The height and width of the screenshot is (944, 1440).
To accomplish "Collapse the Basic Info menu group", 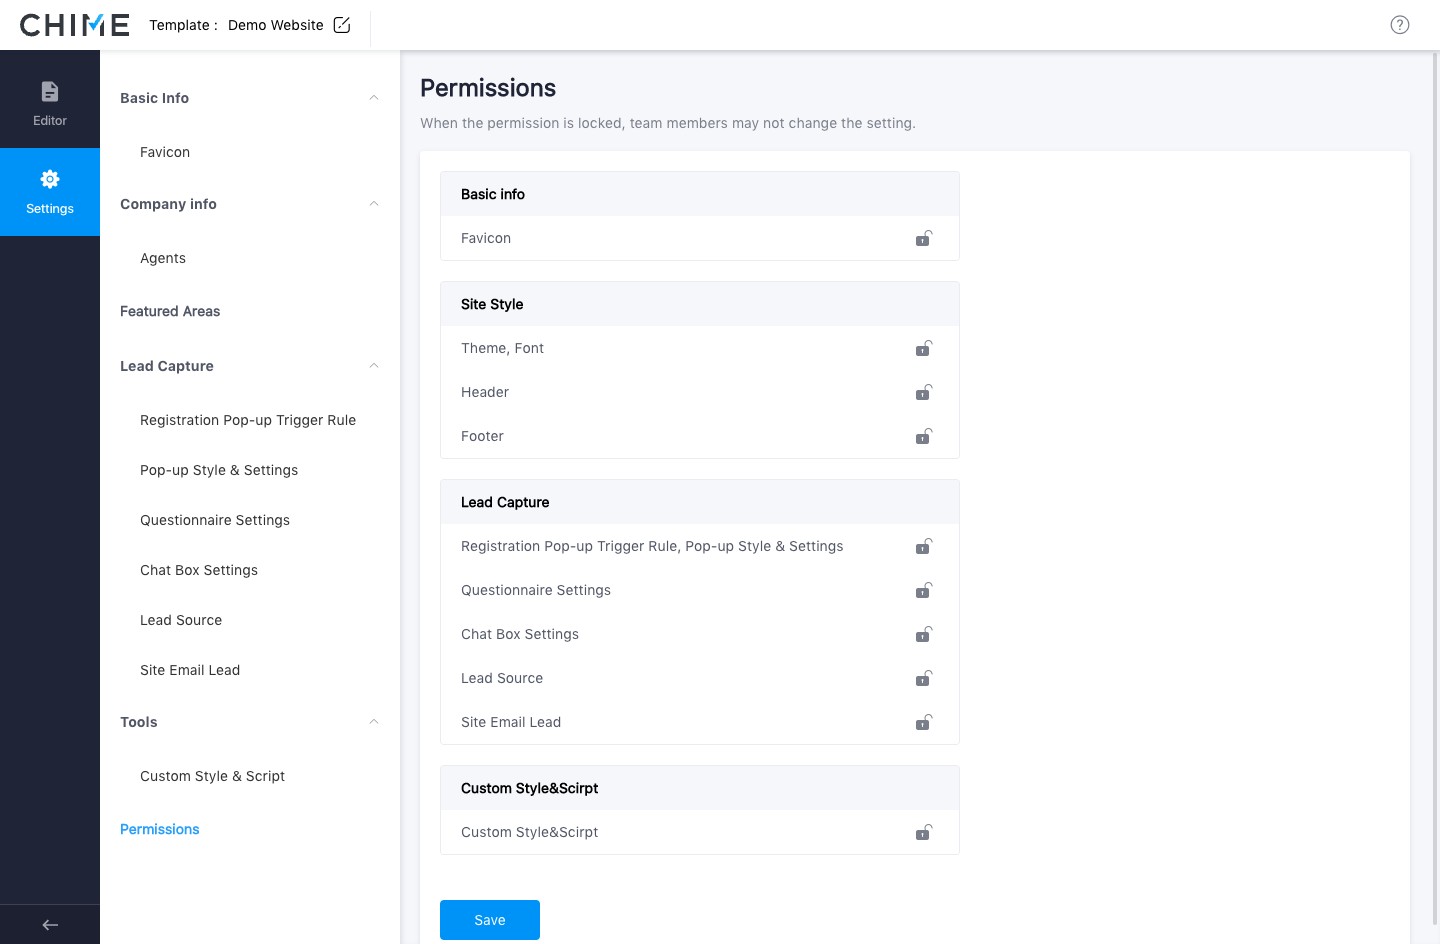I will (374, 98).
